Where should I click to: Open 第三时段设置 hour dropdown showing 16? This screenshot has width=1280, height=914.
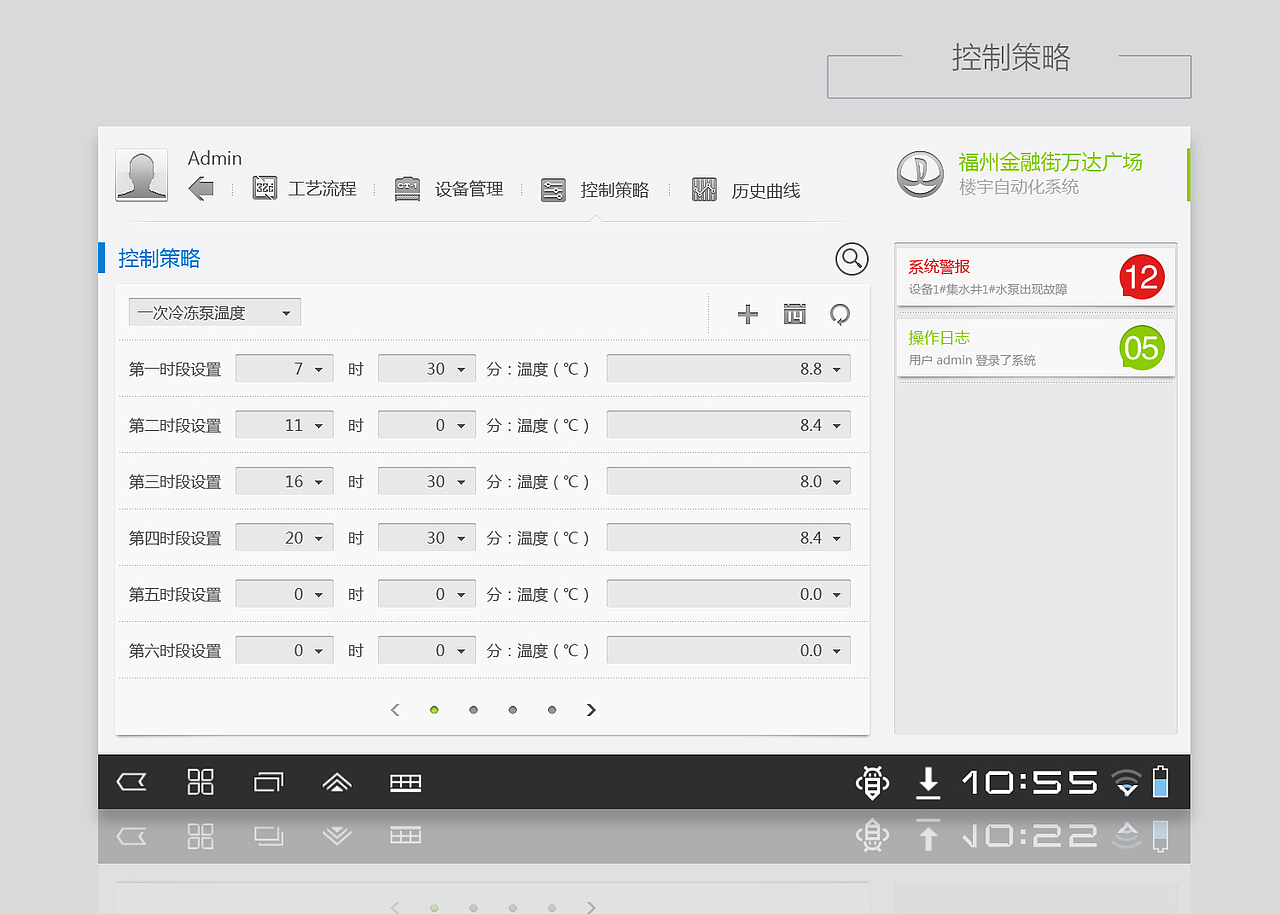tap(285, 480)
